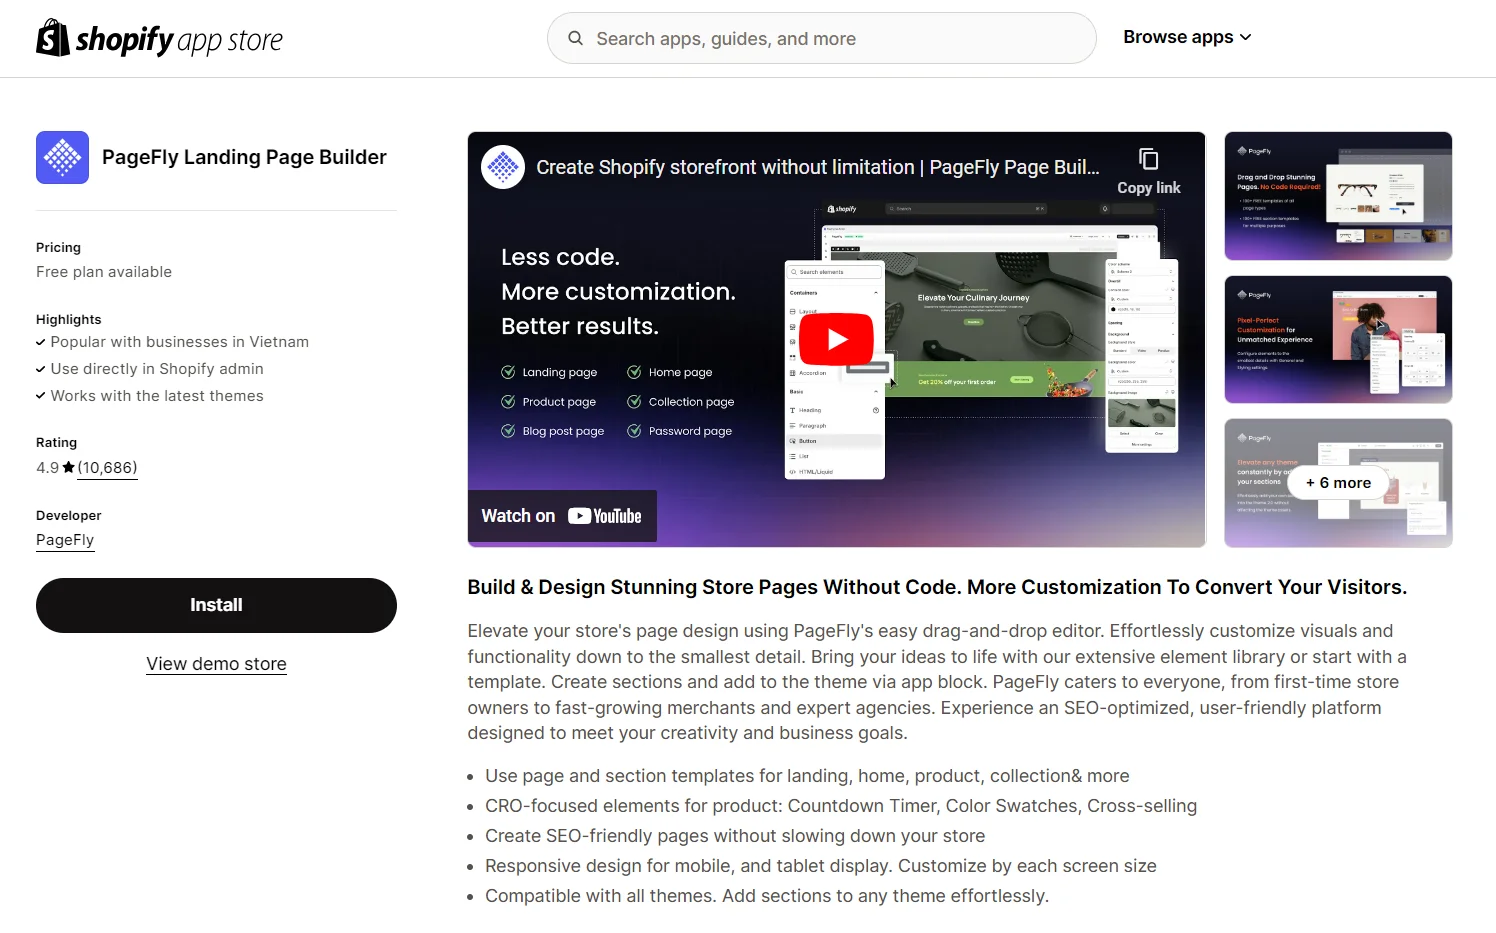
Task: Click the bullet 'Create SEO-friendly pages without slowing'
Action: [735, 836]
